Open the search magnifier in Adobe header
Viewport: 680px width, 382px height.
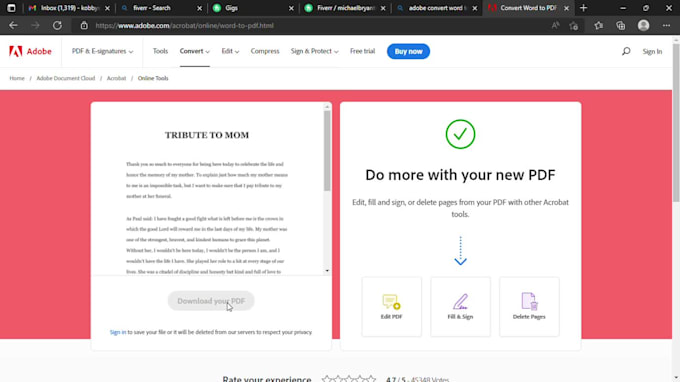[x=626, y=51]
